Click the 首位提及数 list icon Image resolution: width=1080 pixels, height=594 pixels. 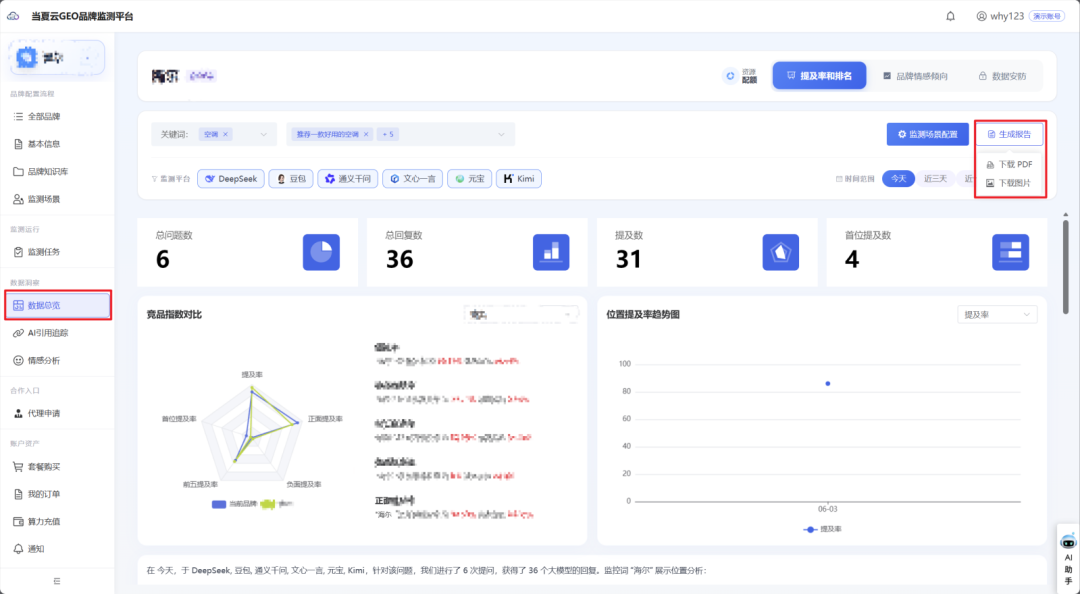pyautogui.click(x=1010, y=252)
